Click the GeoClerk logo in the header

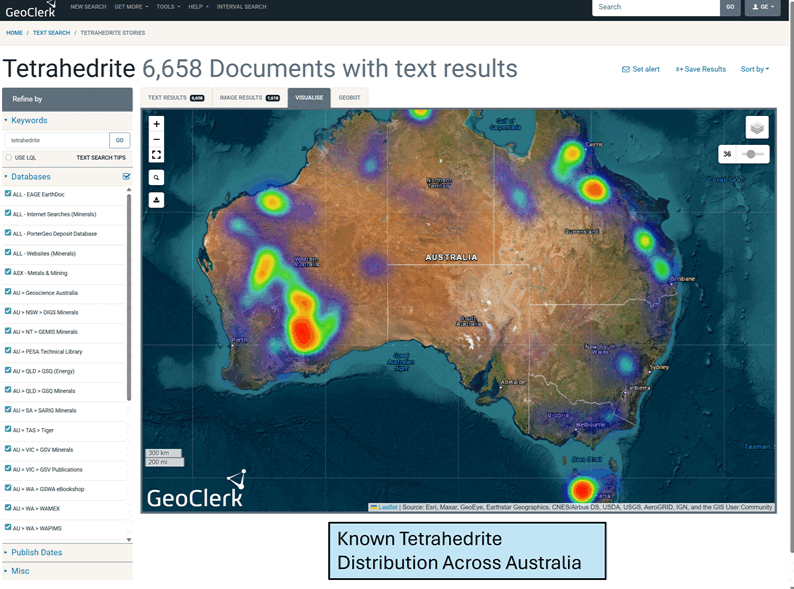pos(30,9)
